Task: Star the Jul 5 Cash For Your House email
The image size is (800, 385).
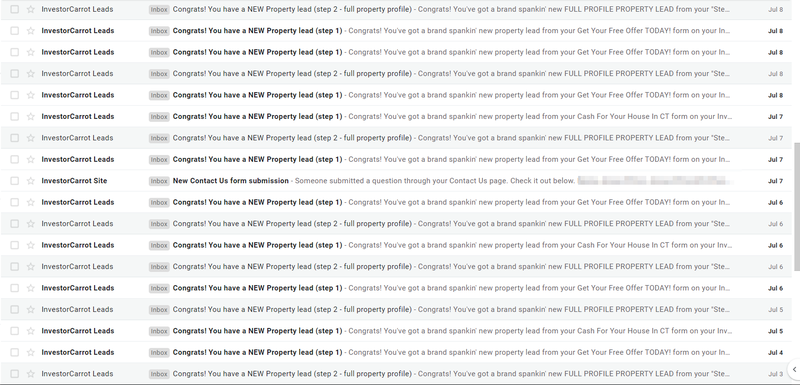Action: pyautogui.click(x=31, y=330)
